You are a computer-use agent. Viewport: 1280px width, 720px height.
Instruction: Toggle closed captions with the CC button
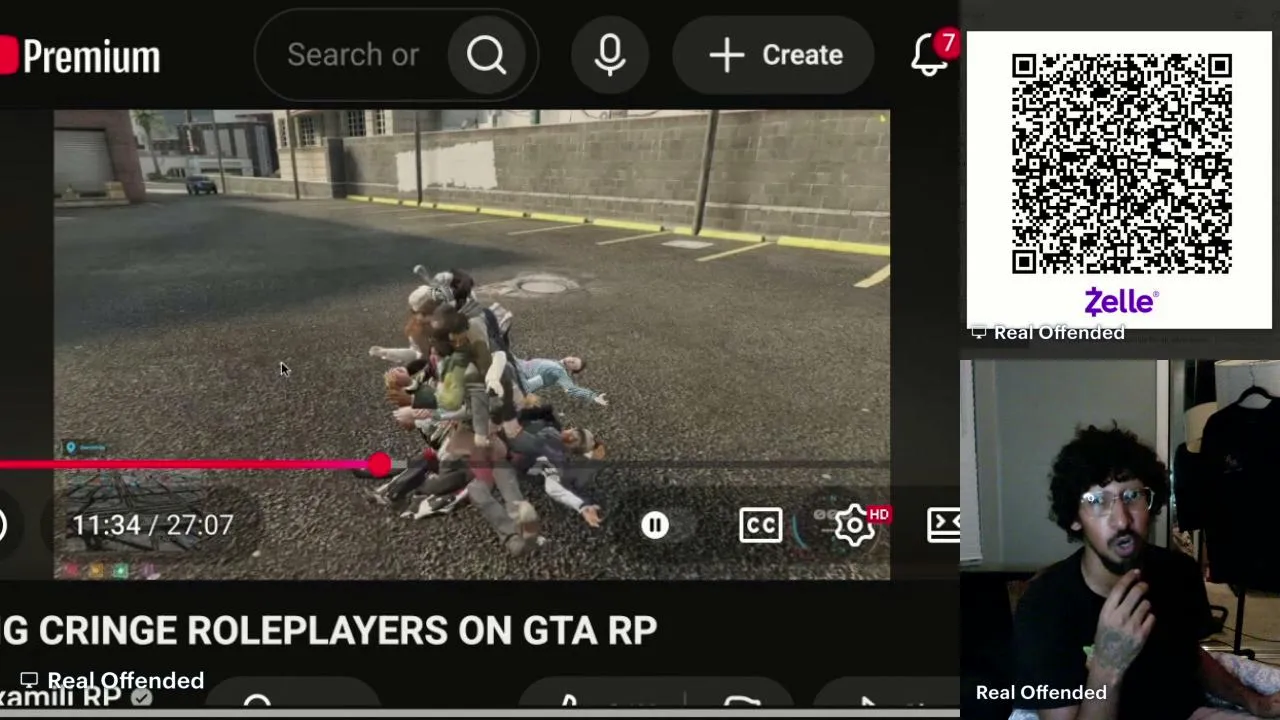[x=761, y=525]
